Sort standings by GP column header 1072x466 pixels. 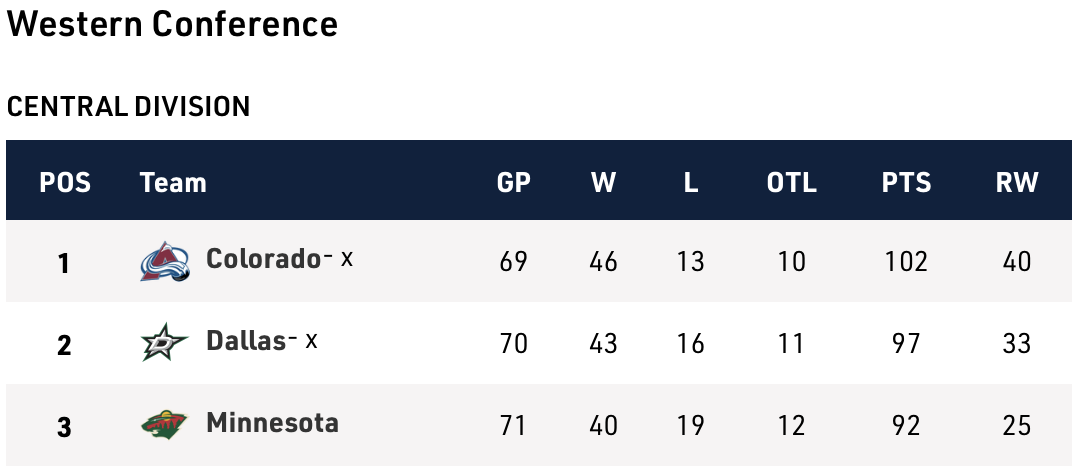513,182
